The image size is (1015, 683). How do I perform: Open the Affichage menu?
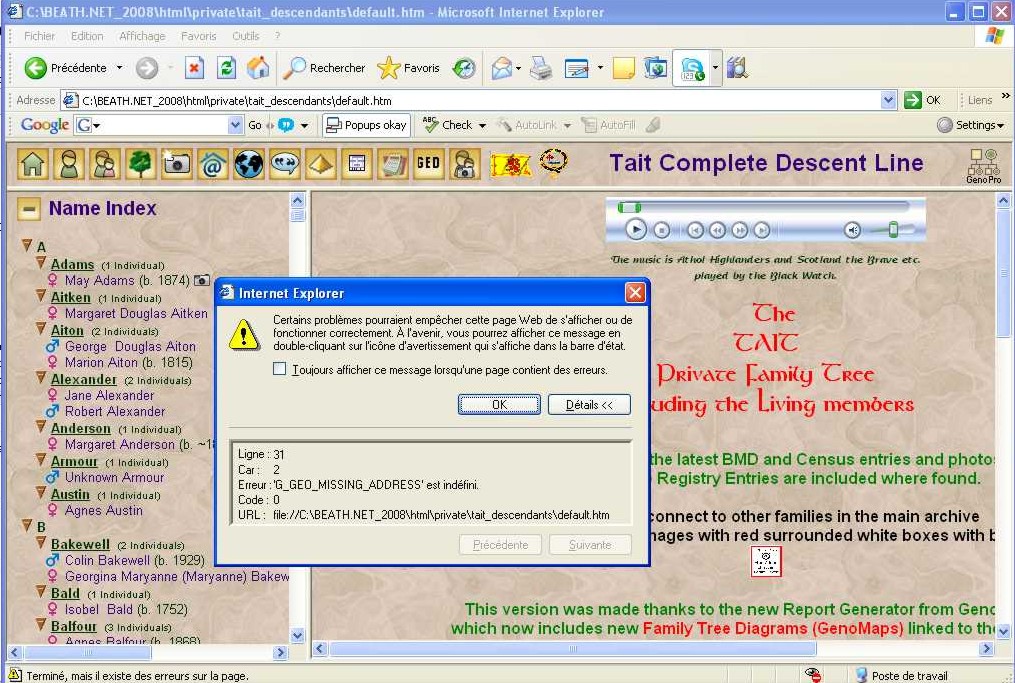click(142, 36)
